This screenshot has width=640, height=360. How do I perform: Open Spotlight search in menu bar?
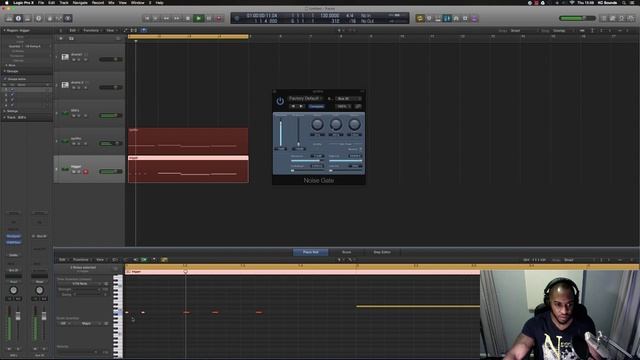[624, 2]
